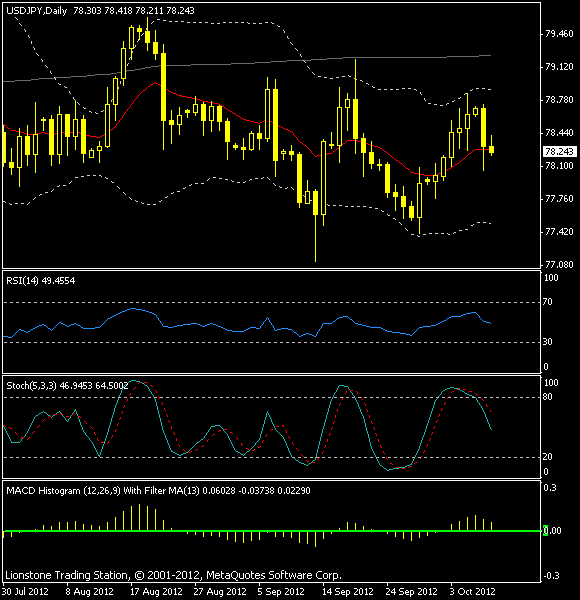Click the Stochastic 20 level label
Screen dimensions: 580x600
point(548,457)
